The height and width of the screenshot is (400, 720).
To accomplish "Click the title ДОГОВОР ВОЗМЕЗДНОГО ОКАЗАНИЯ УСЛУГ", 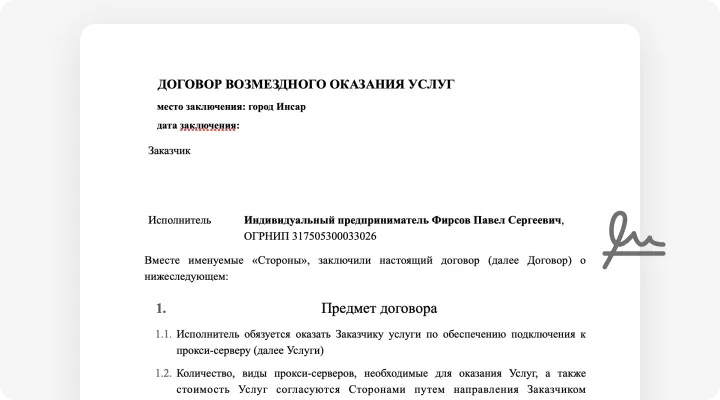I will pos(305,84).
